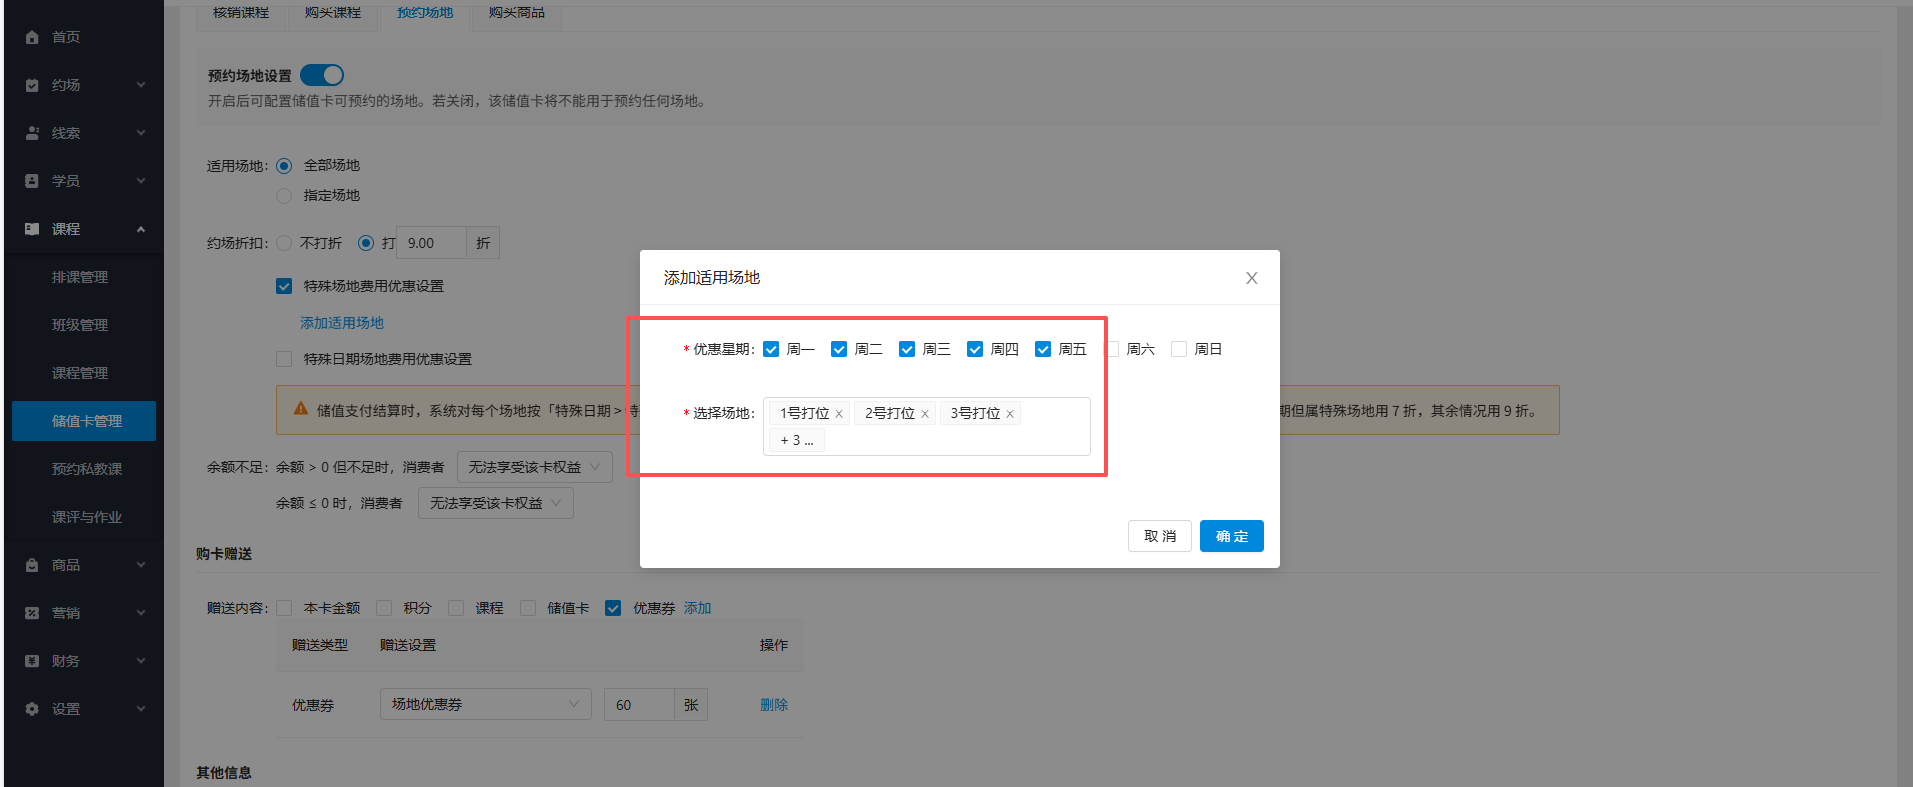
Task: Uncheck 周一 in the dialog
Action: tap(771, 349)
